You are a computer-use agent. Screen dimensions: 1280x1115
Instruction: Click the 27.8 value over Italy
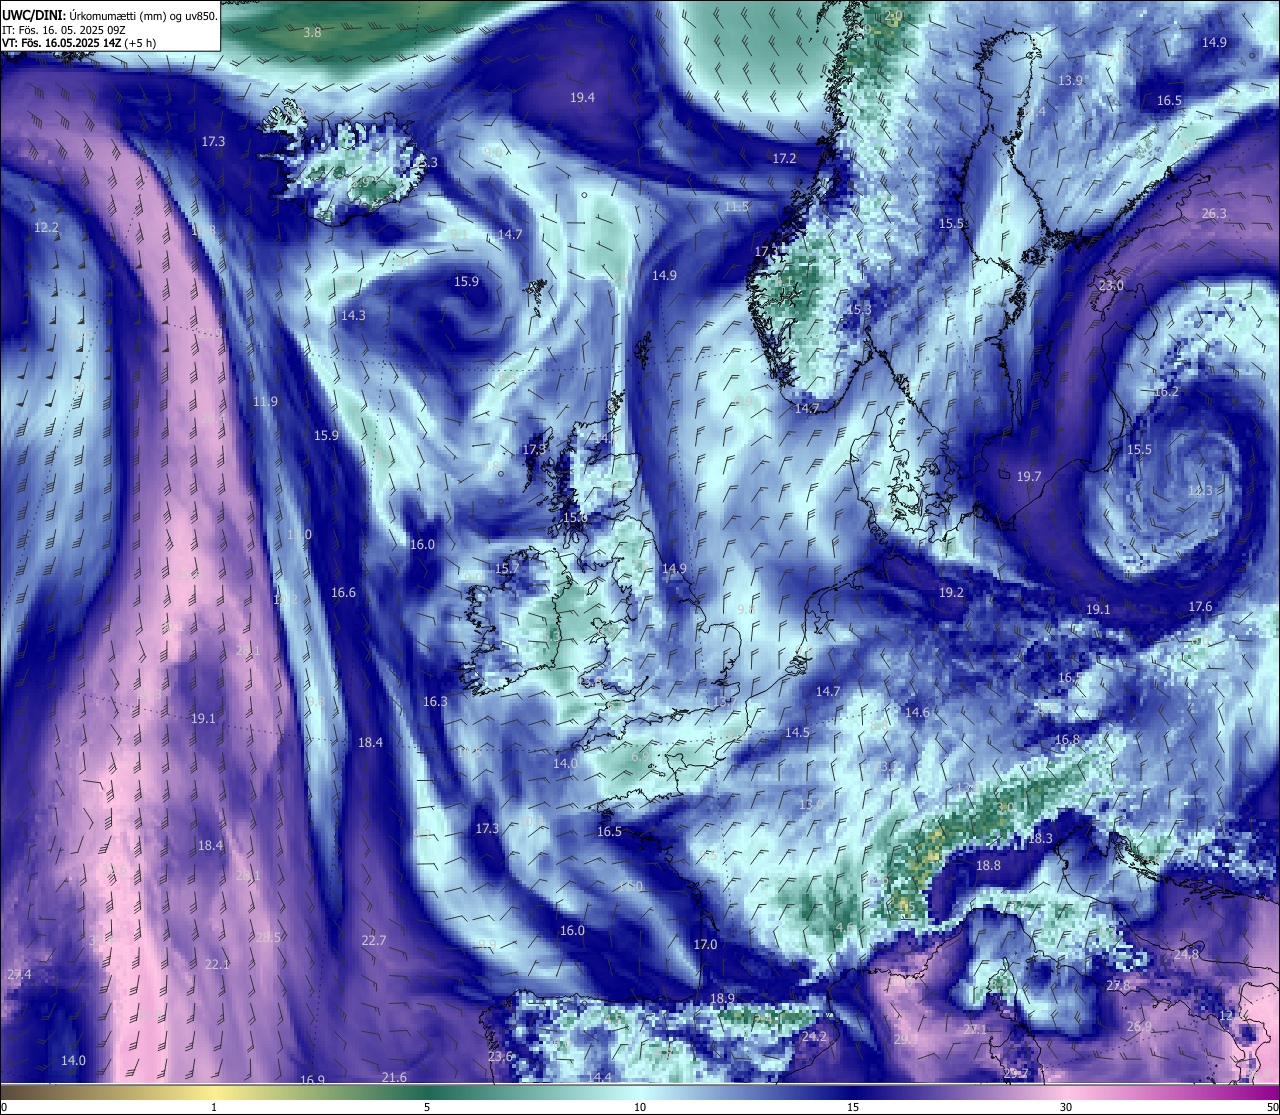[1118, 986]
